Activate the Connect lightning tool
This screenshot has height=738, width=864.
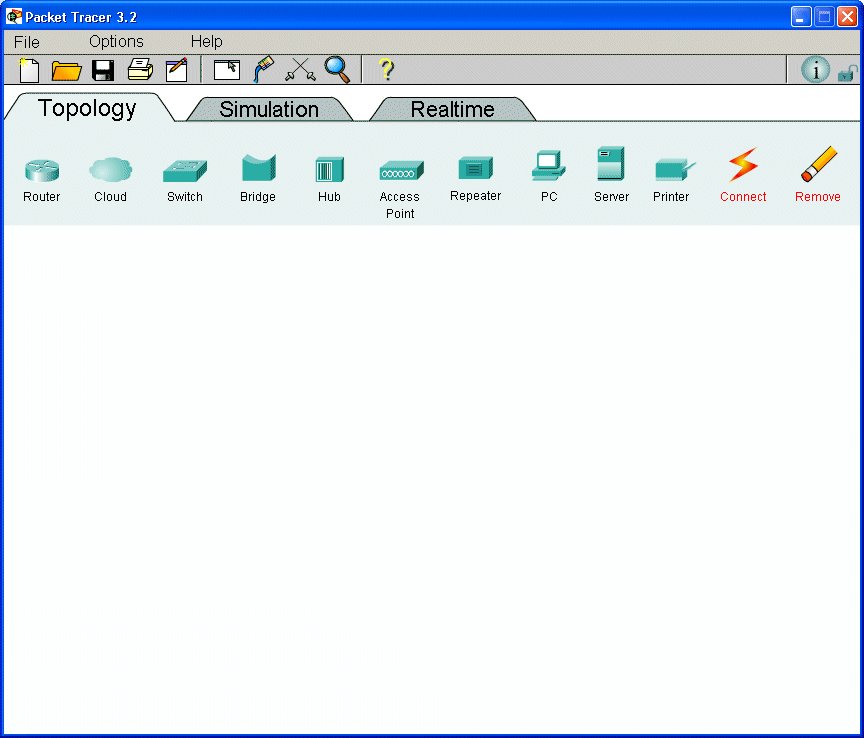tap(743, 175)
